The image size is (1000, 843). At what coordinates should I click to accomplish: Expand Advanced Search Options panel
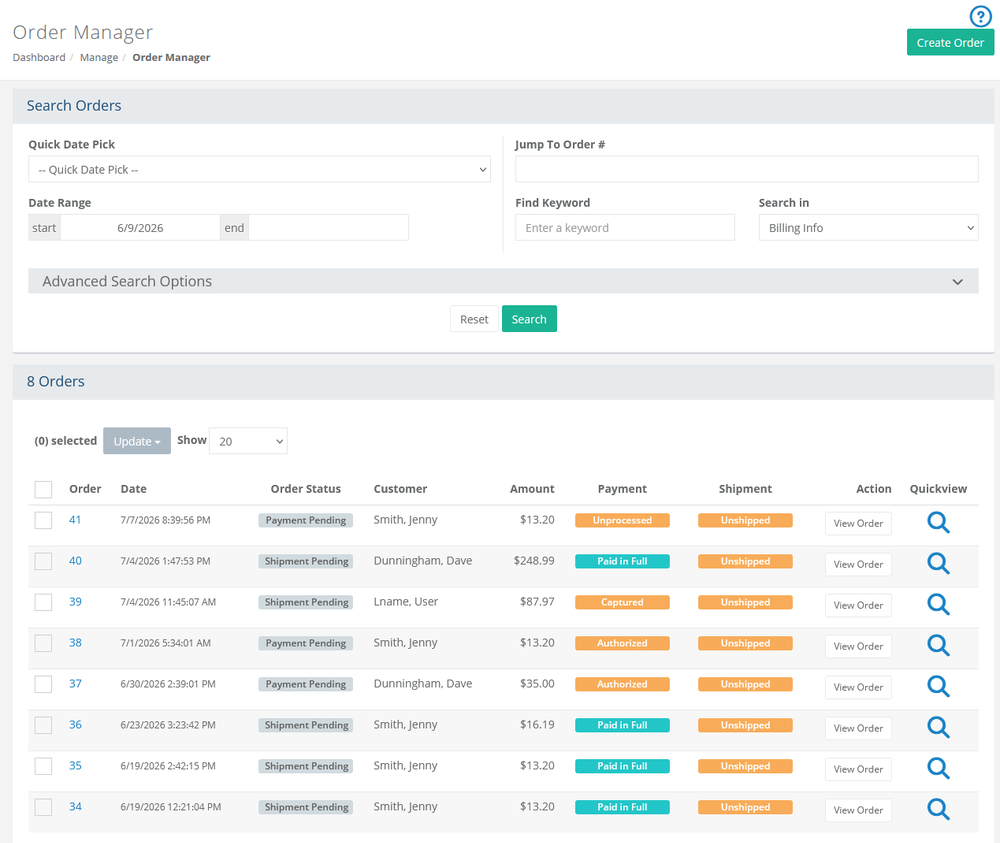pos(503,281)
